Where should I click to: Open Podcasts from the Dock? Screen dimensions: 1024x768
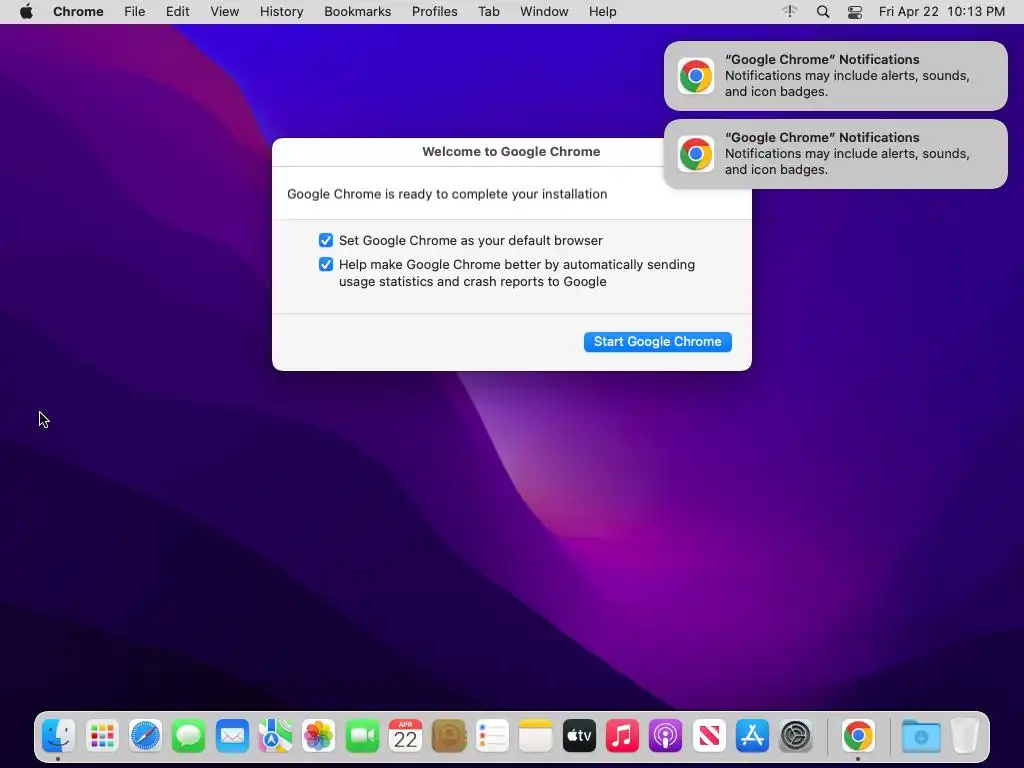point(665,736)
